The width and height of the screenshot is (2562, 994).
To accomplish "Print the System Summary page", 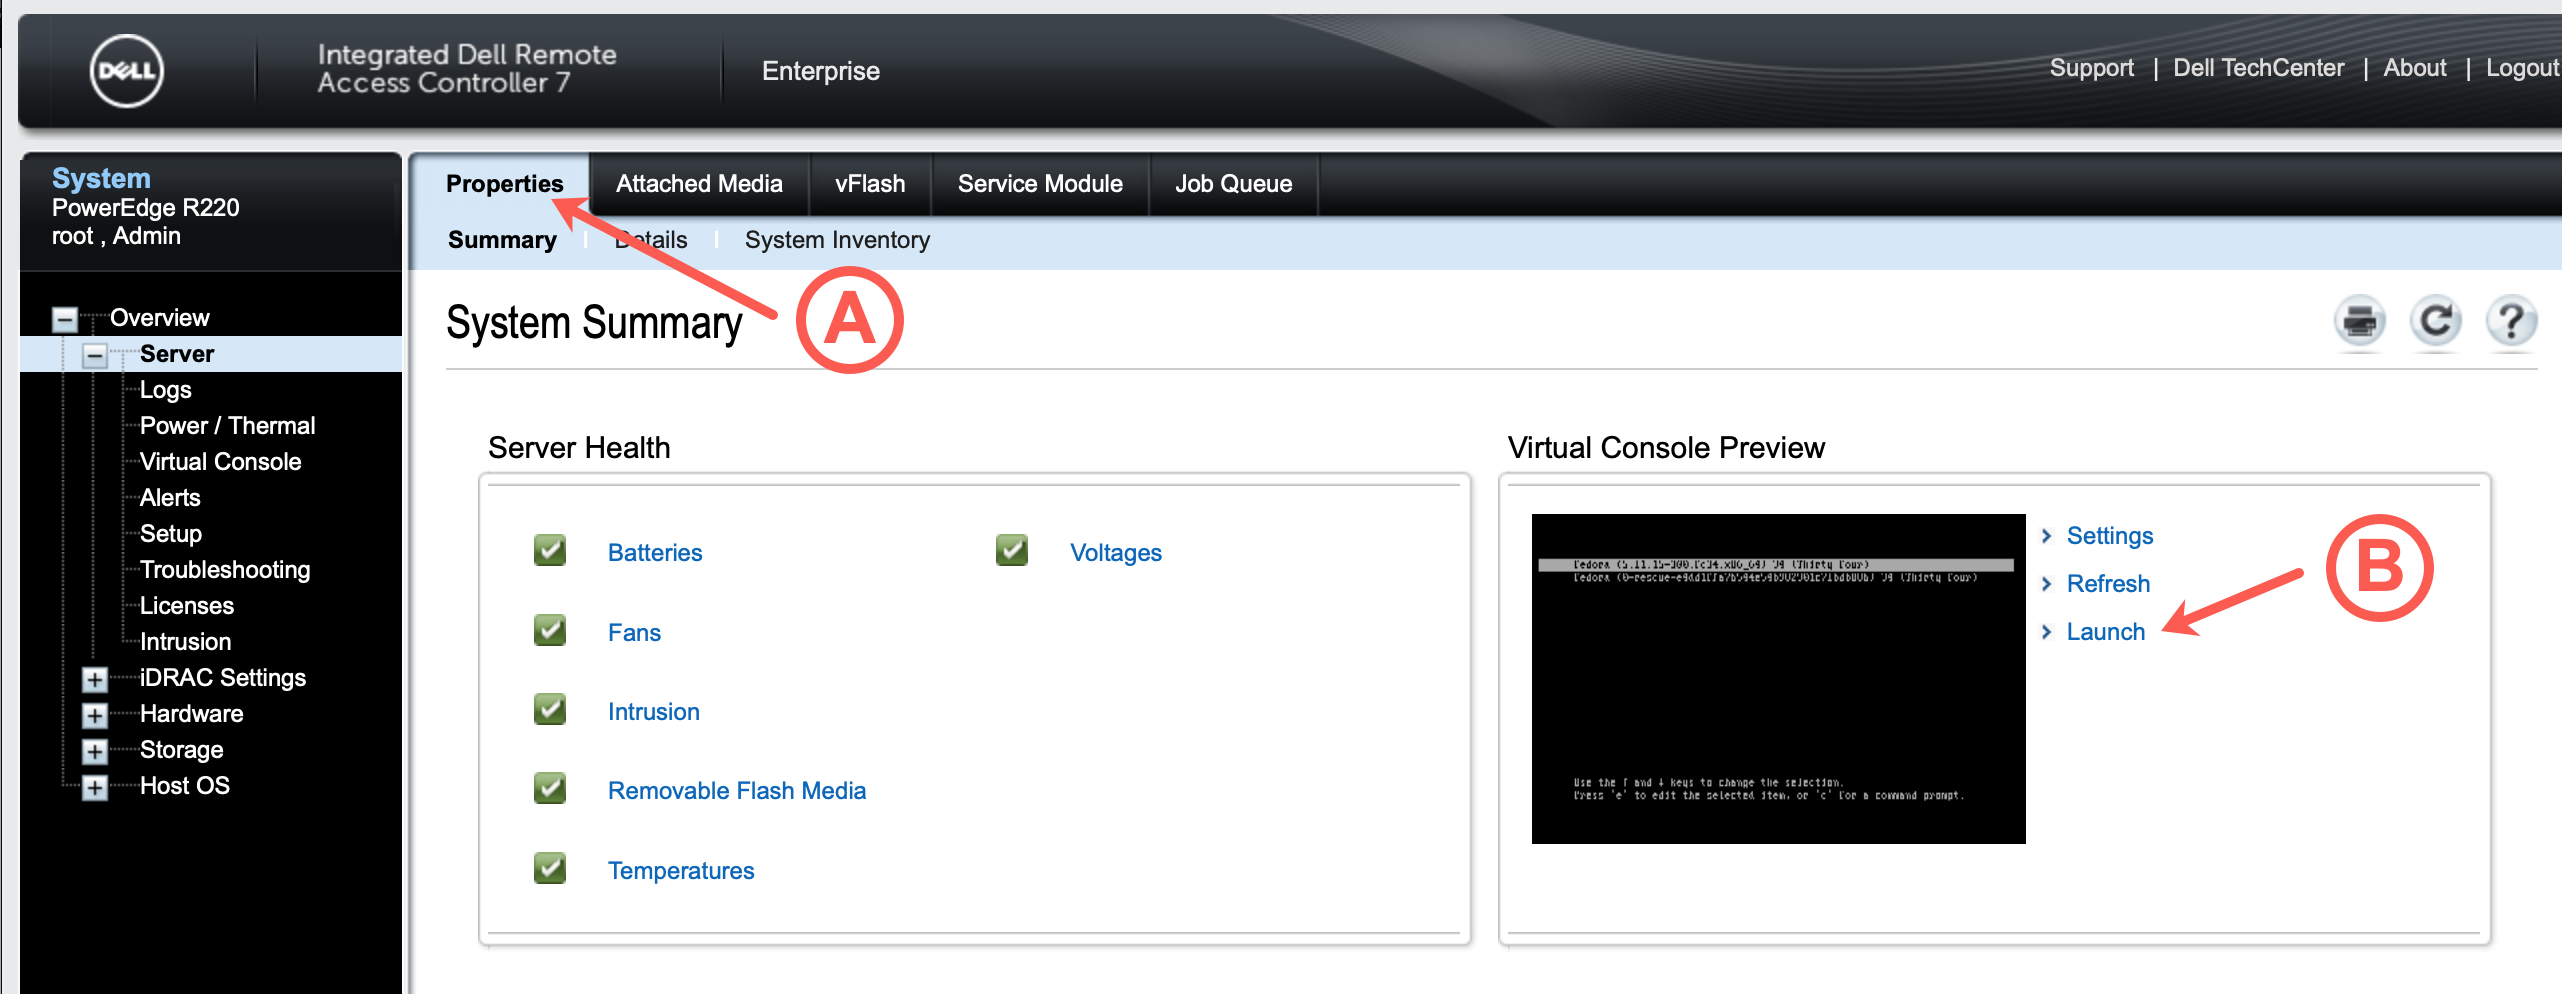I will pos(2359,322).
